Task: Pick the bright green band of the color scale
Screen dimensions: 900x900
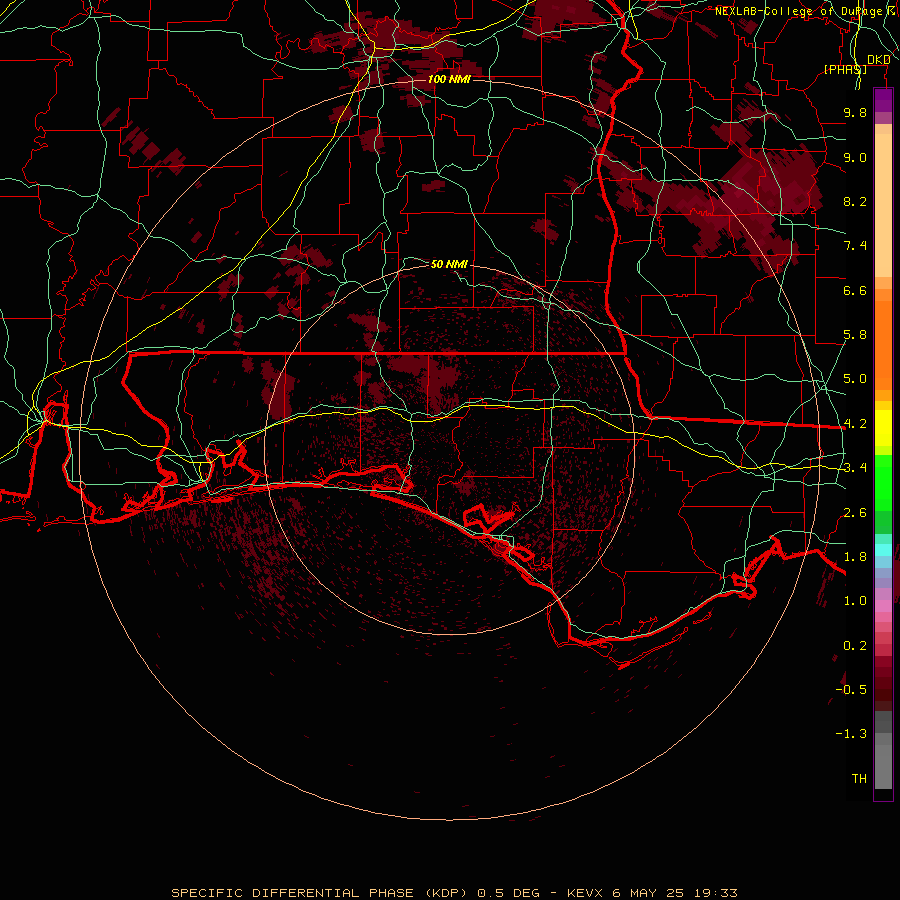Action: (883, 482)
